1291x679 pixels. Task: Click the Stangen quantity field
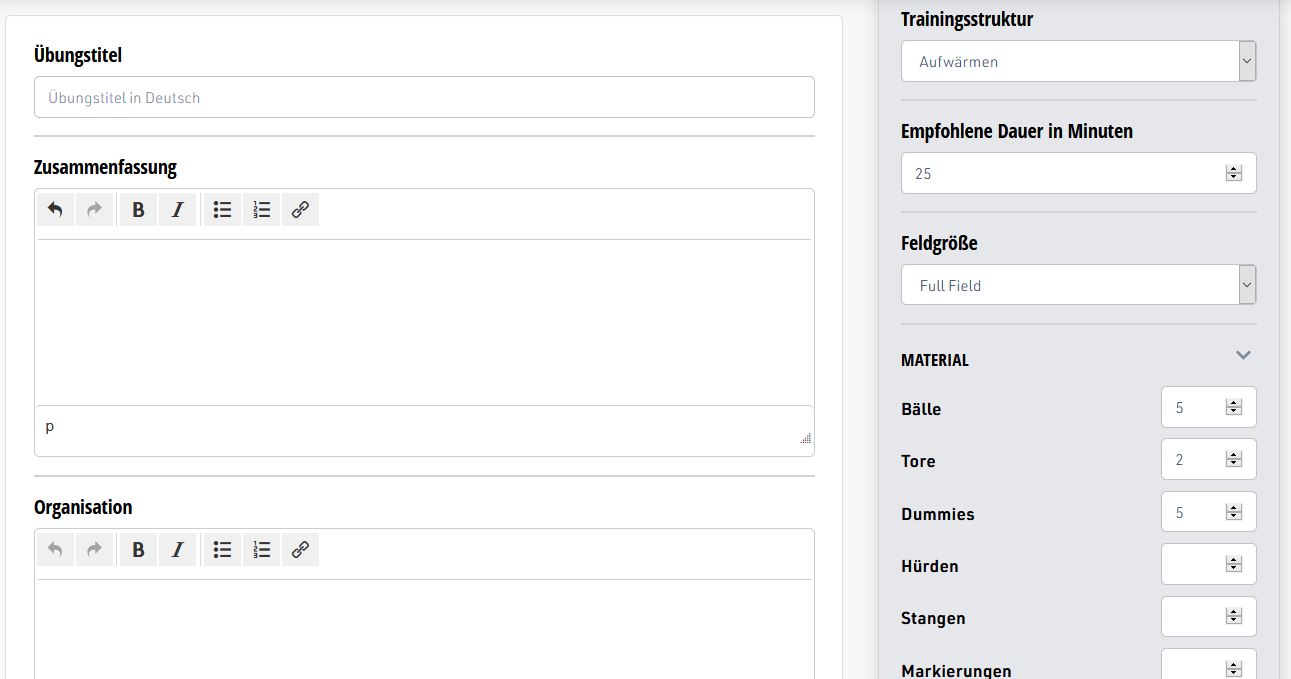point(1208,616)
